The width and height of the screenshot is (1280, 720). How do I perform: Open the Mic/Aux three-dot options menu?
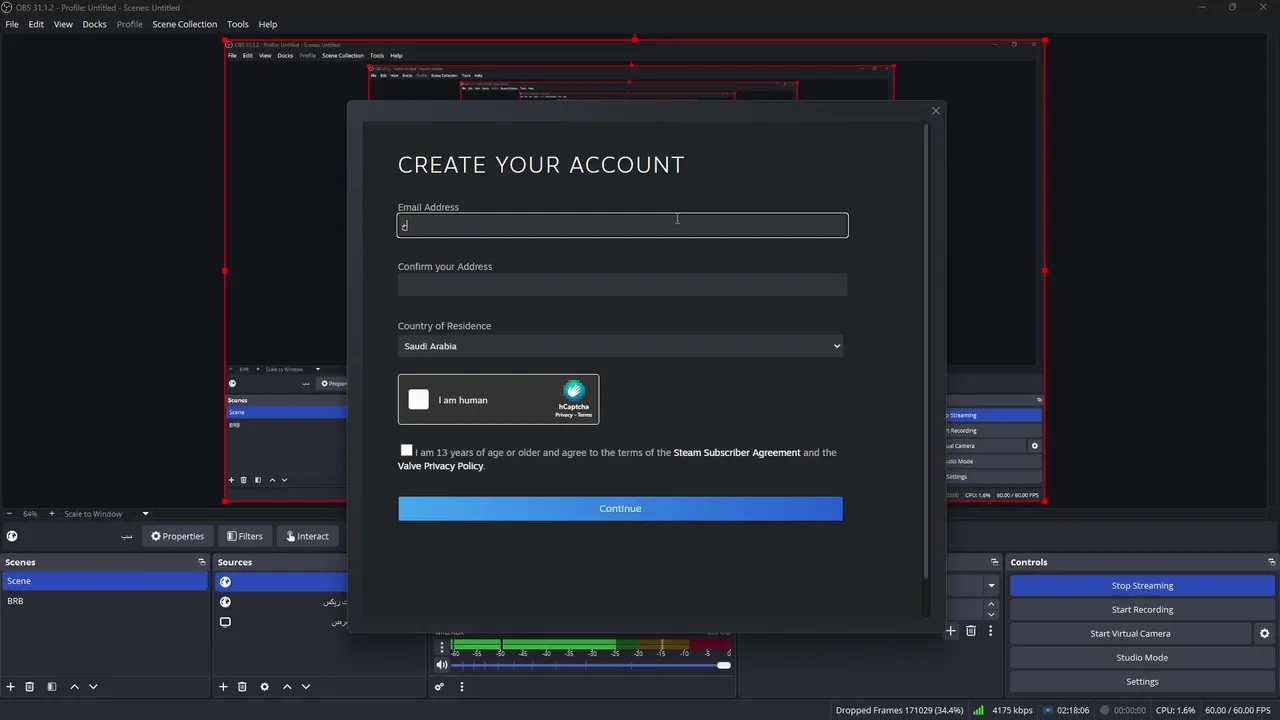442,647
